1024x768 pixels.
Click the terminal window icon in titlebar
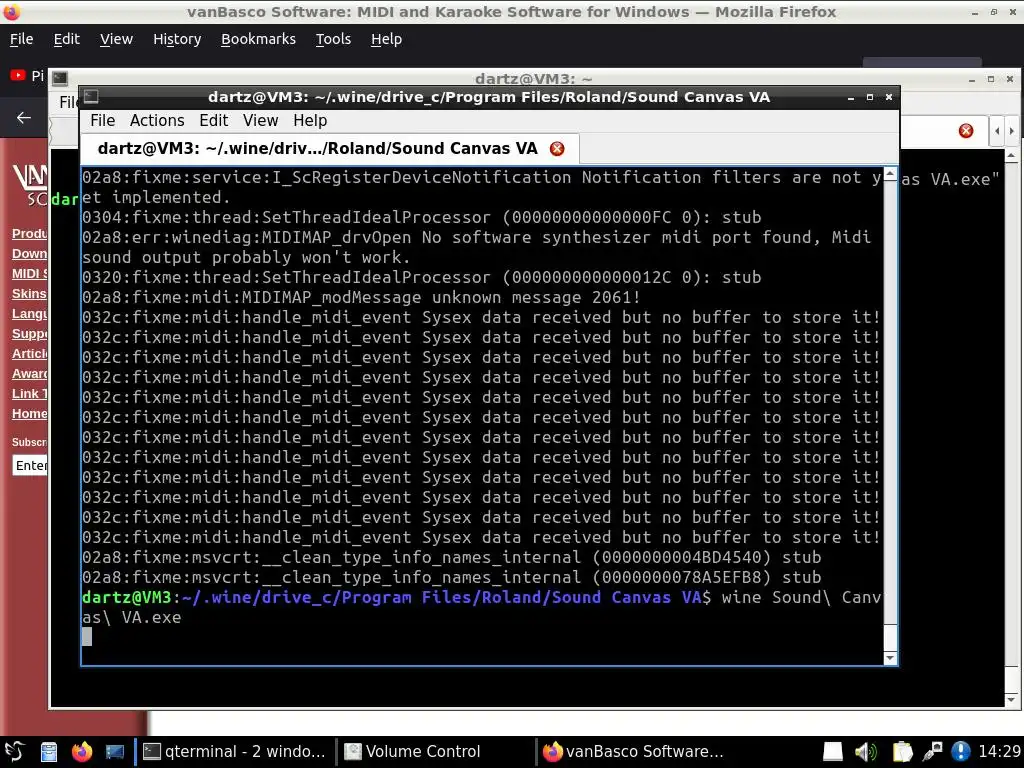click(x=91, y=97)
